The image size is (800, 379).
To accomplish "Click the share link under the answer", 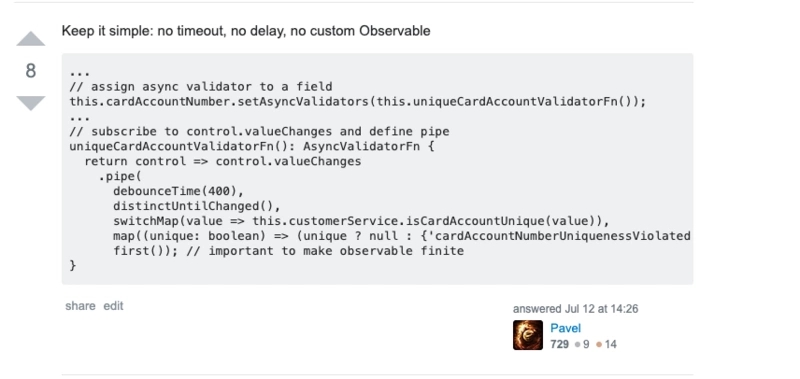I will point(80,306).
